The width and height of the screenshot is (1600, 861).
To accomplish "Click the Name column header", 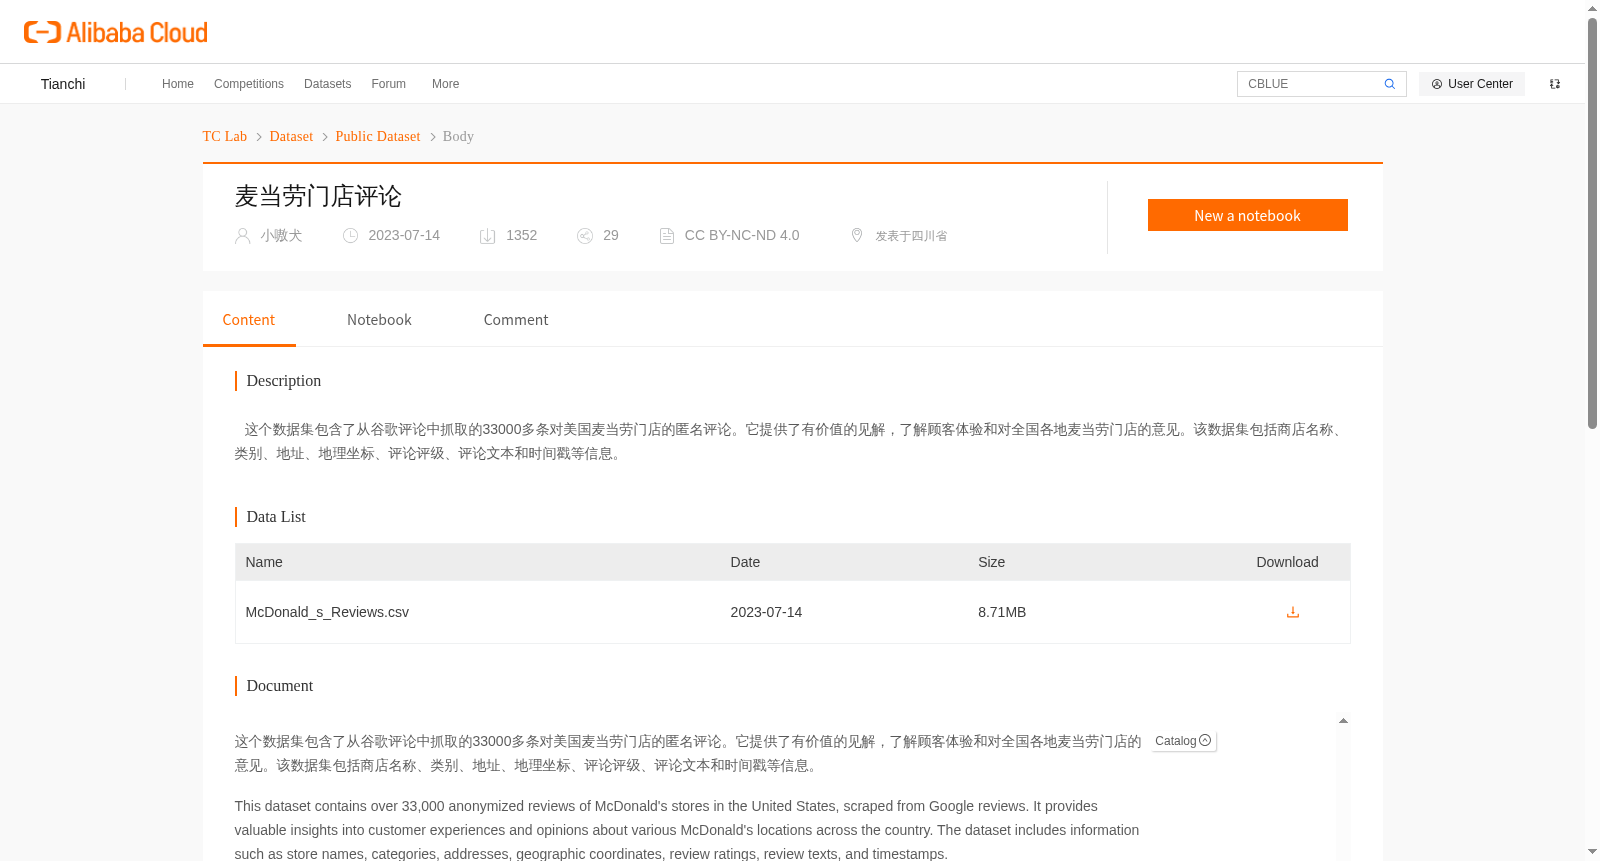I will (x=264, y=562).
